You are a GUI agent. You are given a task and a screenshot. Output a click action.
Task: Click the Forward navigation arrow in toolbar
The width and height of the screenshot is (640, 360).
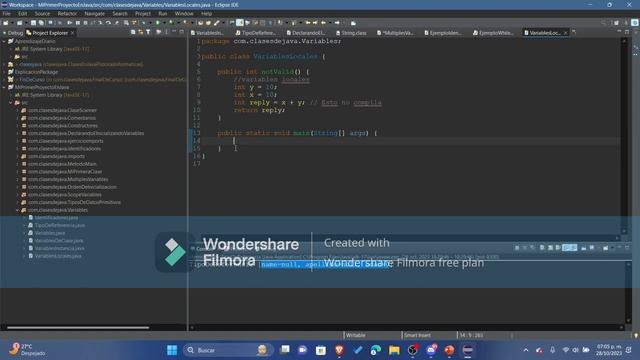pos(337,23)
